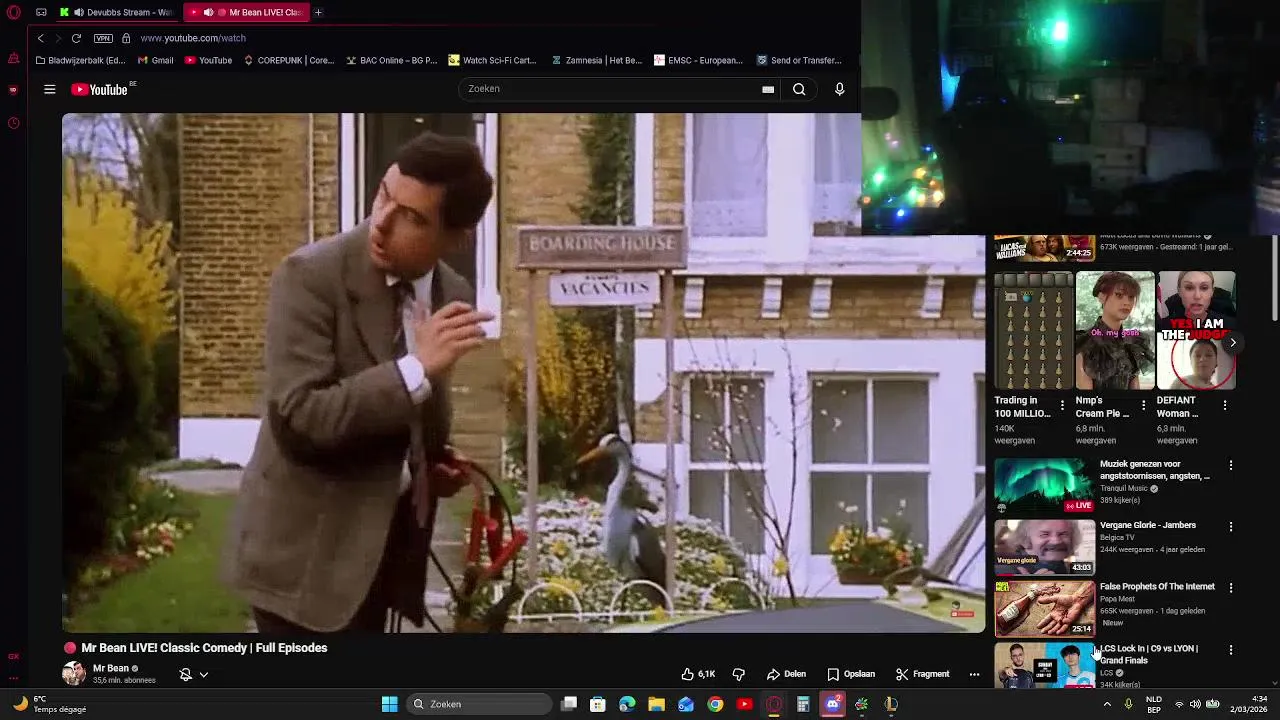The width and height of the screenshot is (1280, 720).
Task: Open the Opera sidebar history clock icon
Action: pos(13,123)
